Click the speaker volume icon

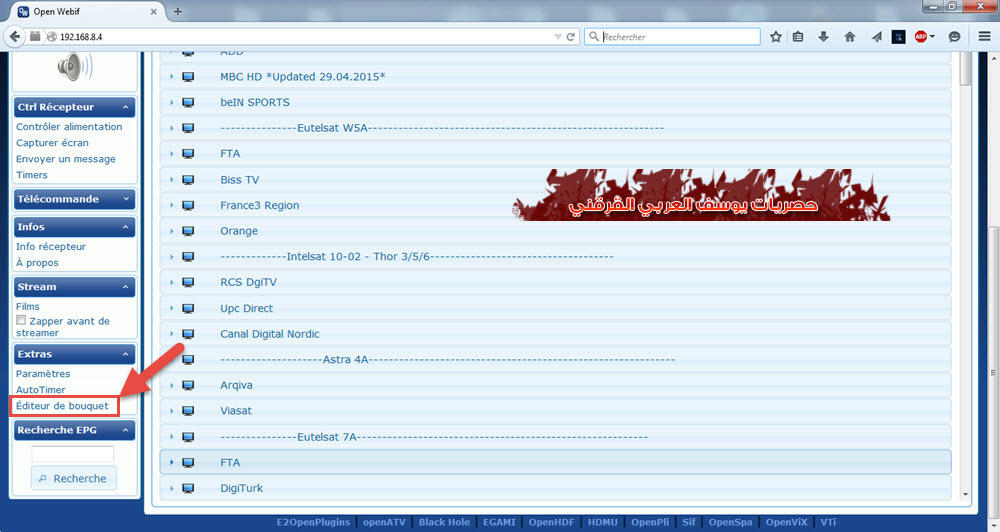pos(75,66)
